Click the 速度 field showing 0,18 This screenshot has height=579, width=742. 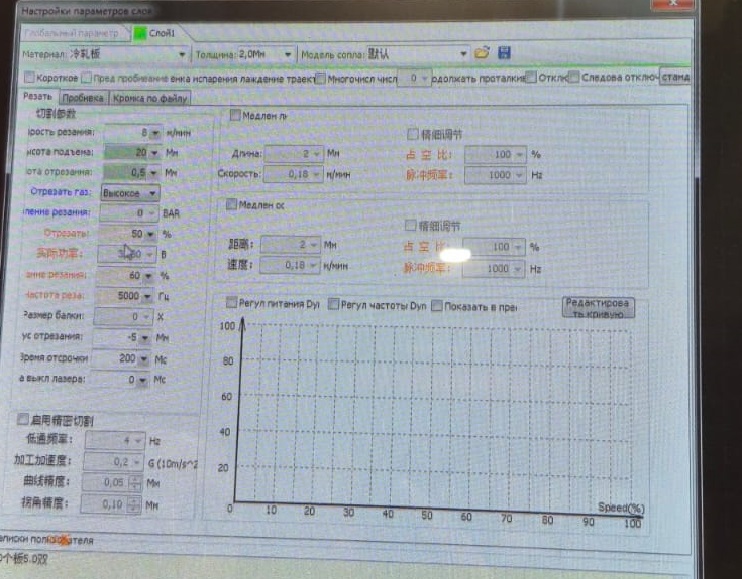(x=289, y=265)
